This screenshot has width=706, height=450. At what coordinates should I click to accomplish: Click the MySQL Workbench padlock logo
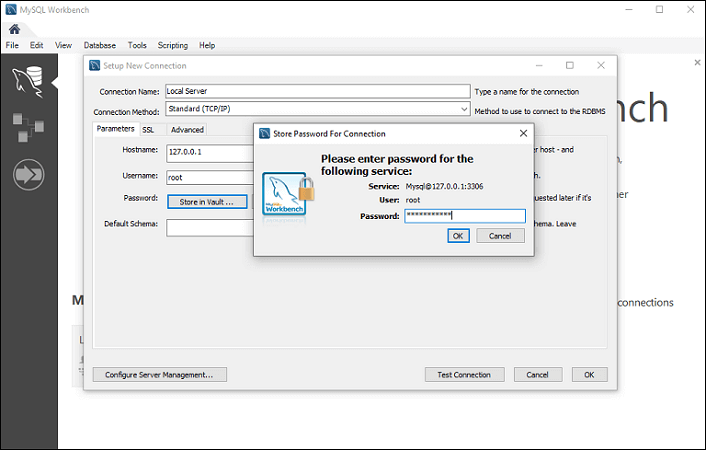pos(285,194)
